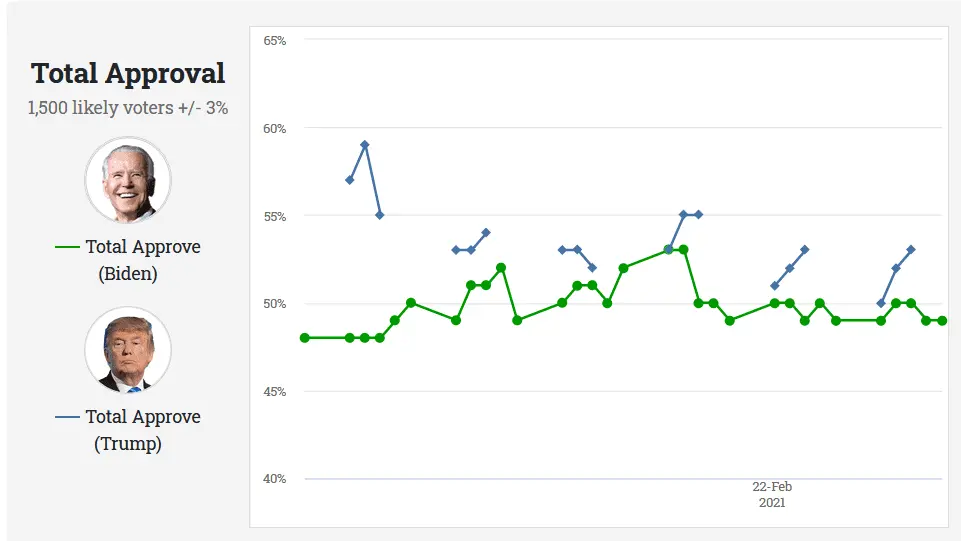The height and width of the screenshot is (541, 961).
Task: Click the green Biden legend line swatch
Action: coord(67,247)
